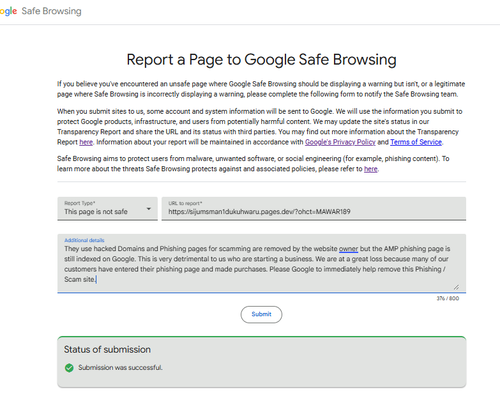The width and height of the screenshot is (500, 407).
Task: Click the 'Additional details' field label
Action: pos(84,240)
